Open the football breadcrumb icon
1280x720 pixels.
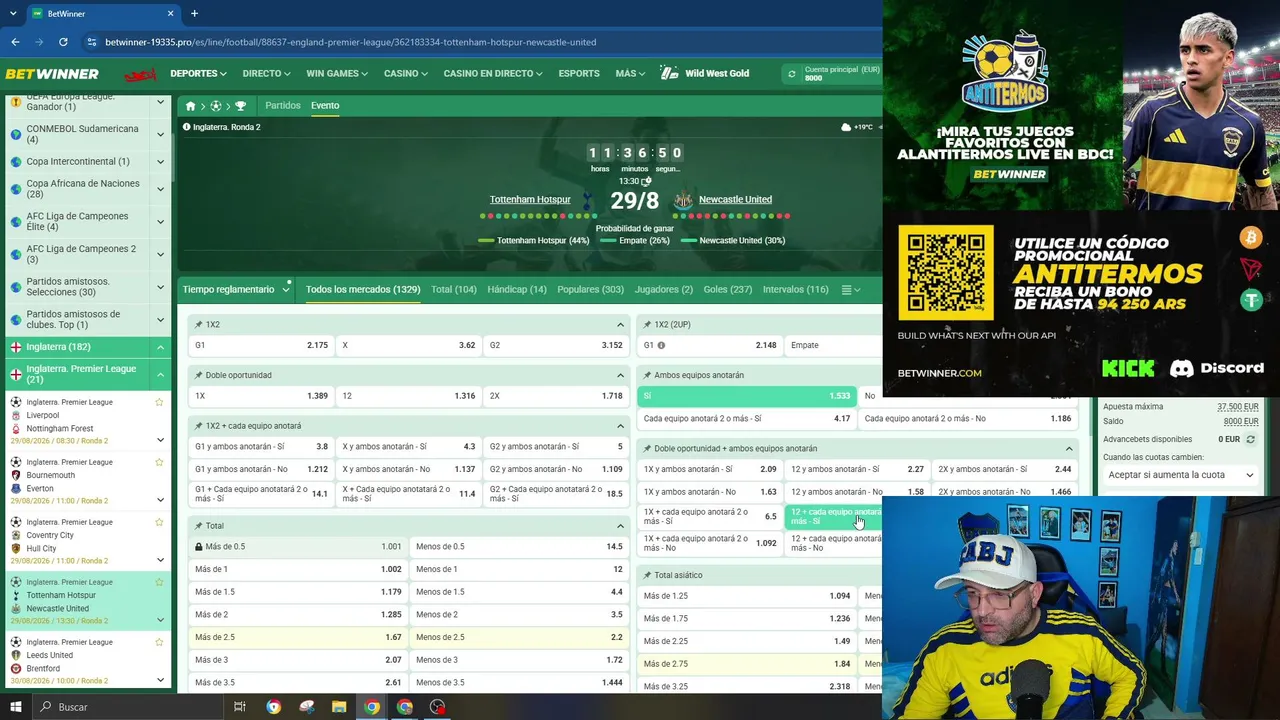tap(215, 106)
